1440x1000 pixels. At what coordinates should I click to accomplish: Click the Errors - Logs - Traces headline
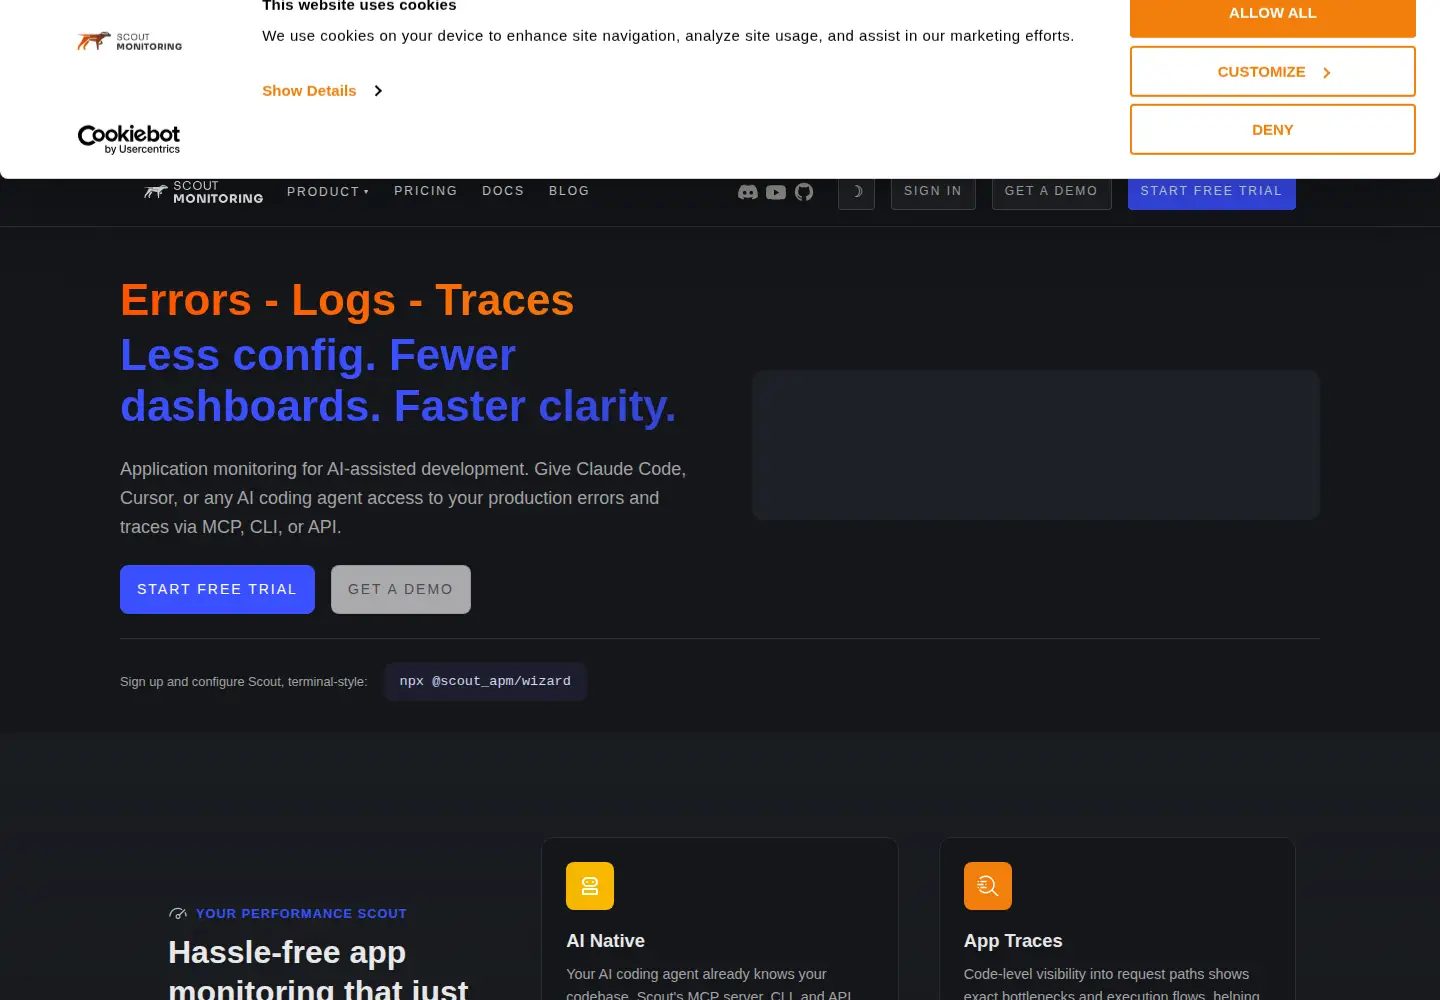click(x=347, y=300)
